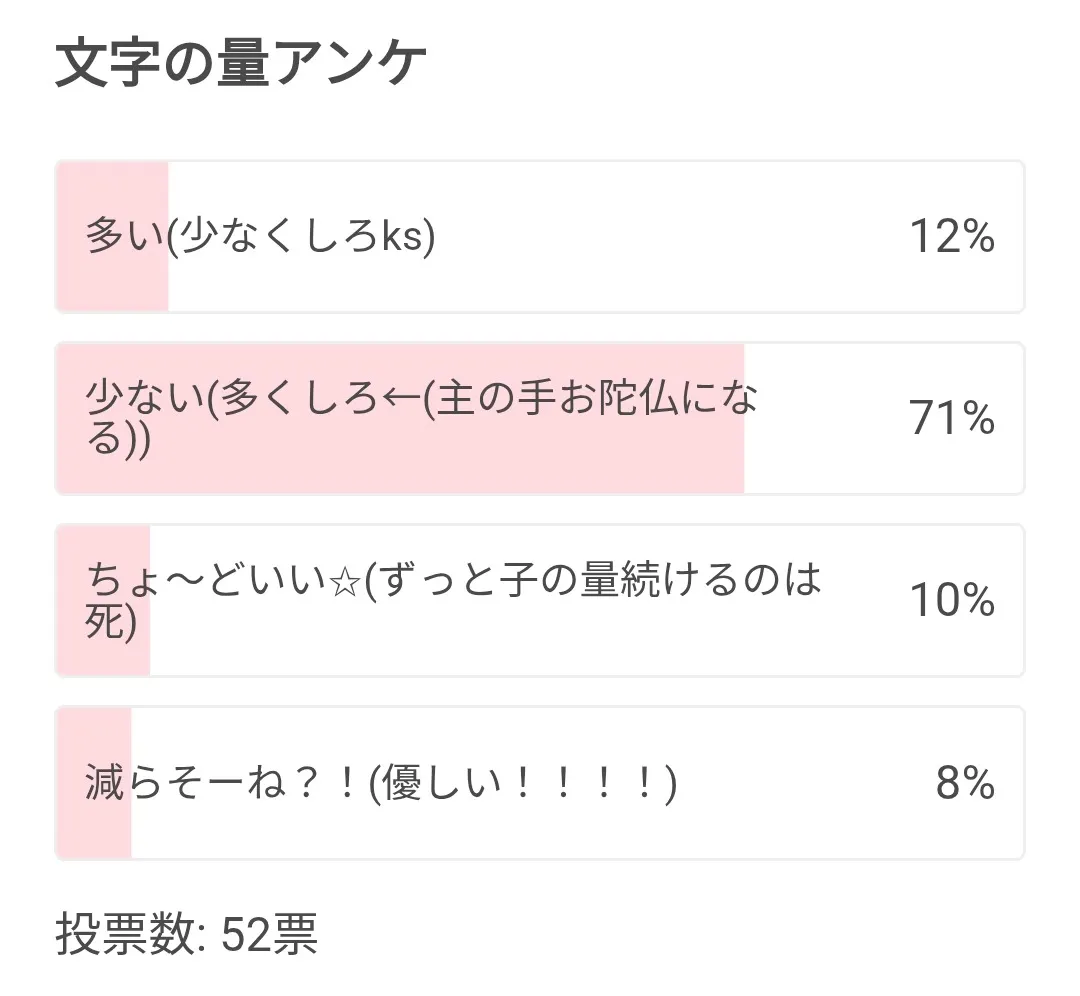Click the 71% result percentage
1080x996 pixels.
951,418
